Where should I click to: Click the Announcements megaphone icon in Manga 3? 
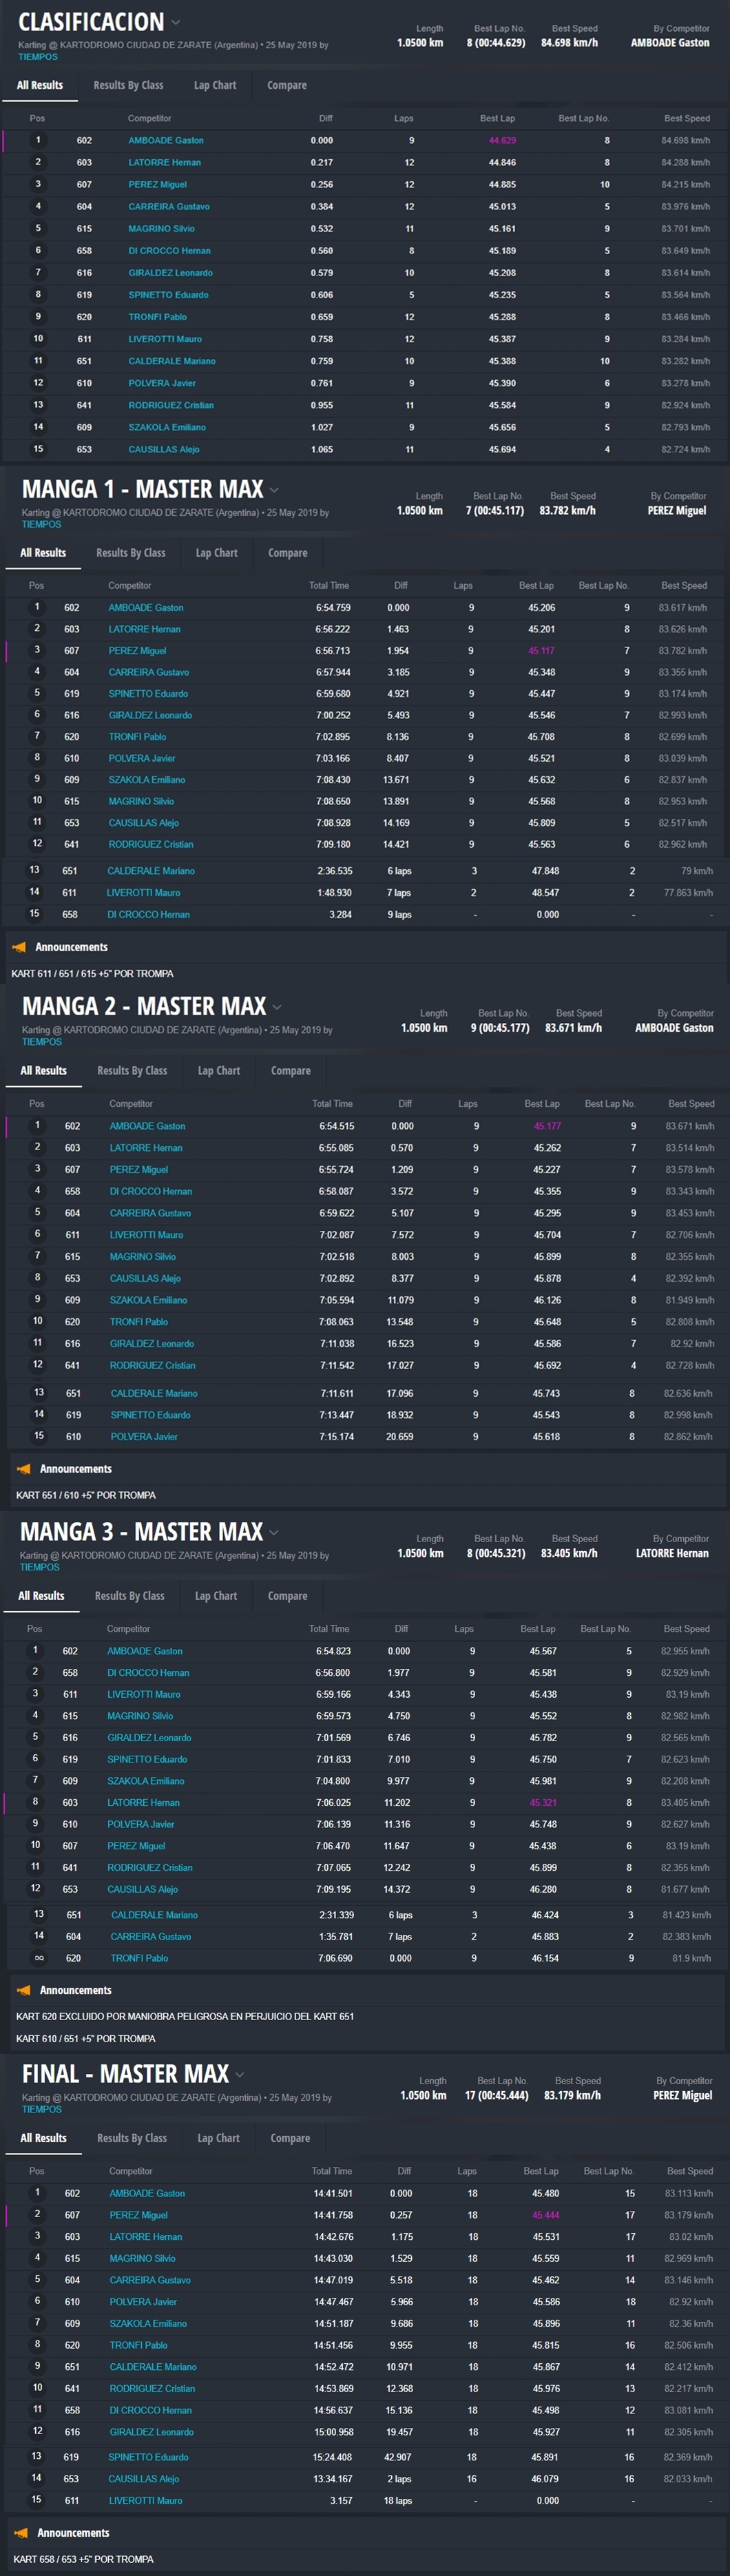coord(23,1990)
